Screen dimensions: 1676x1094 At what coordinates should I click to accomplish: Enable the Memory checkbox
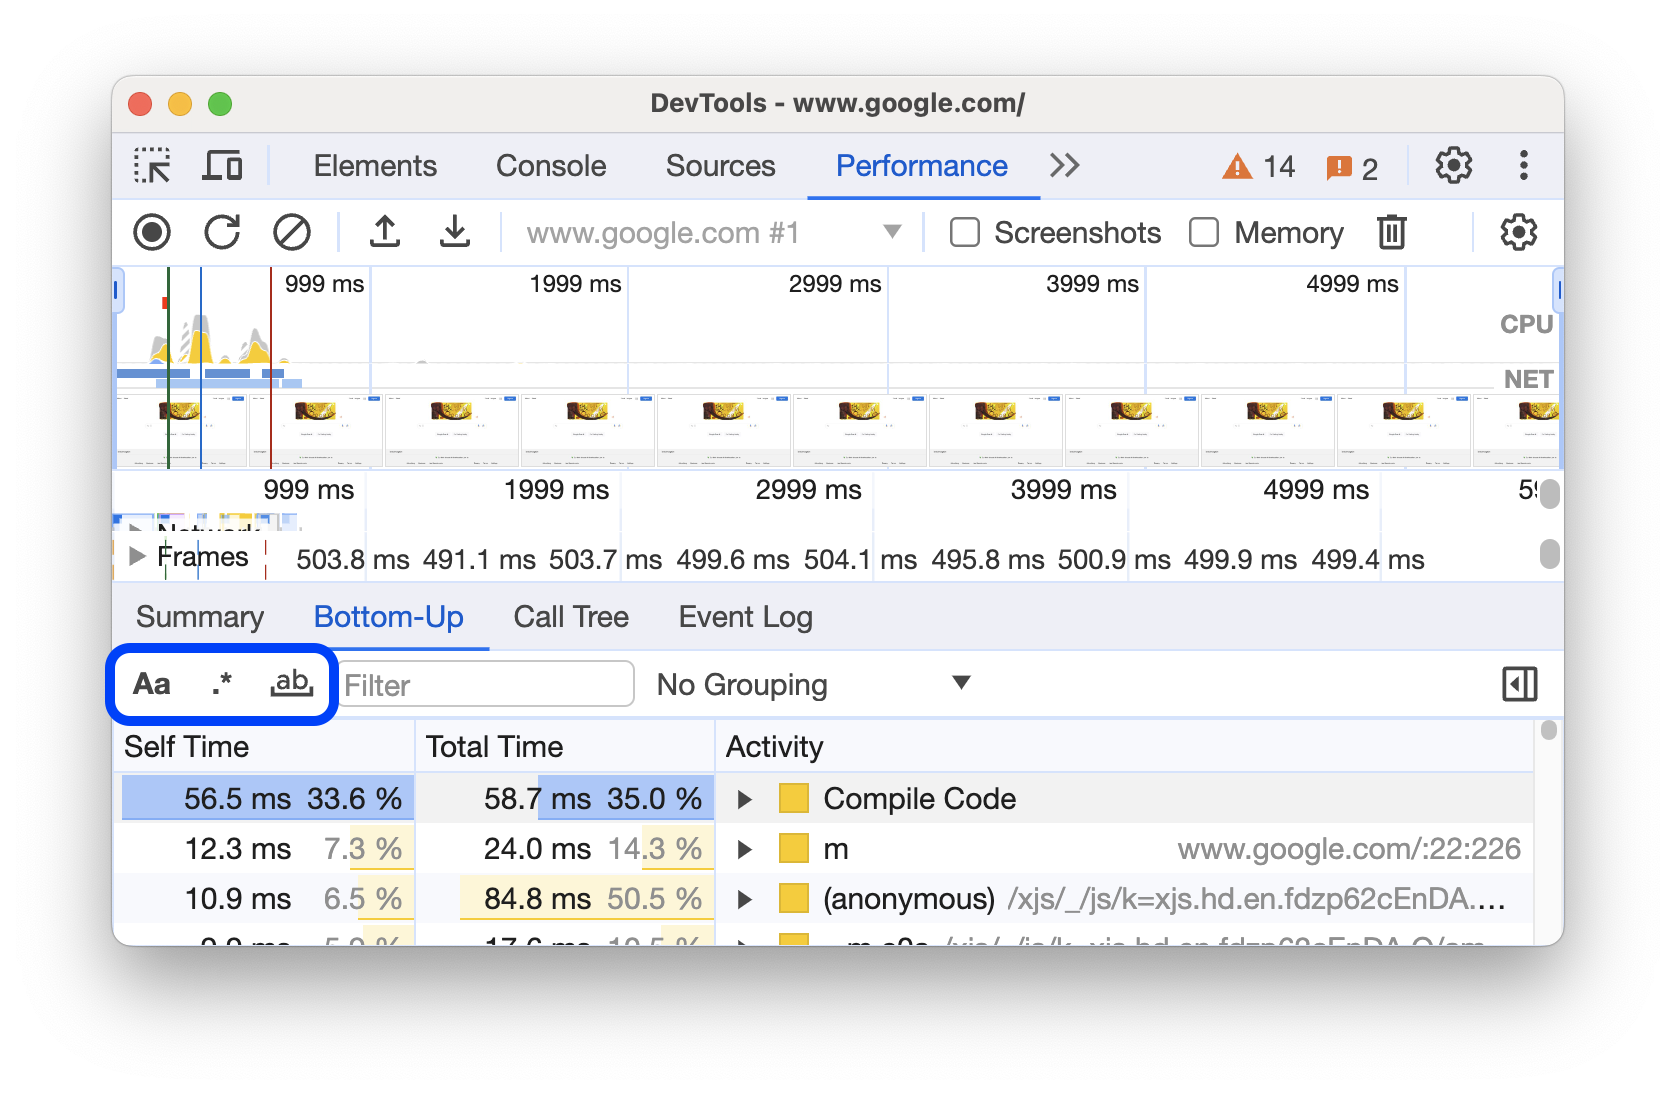coord(1203,232)
